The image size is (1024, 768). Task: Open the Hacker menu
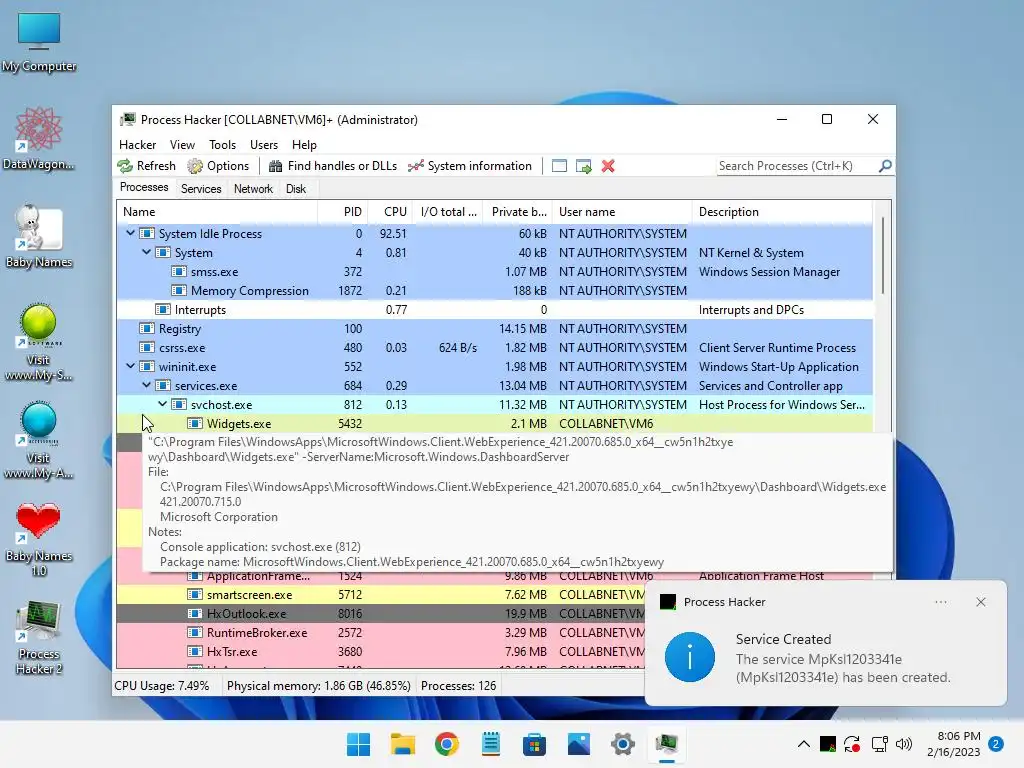point(137,145)
